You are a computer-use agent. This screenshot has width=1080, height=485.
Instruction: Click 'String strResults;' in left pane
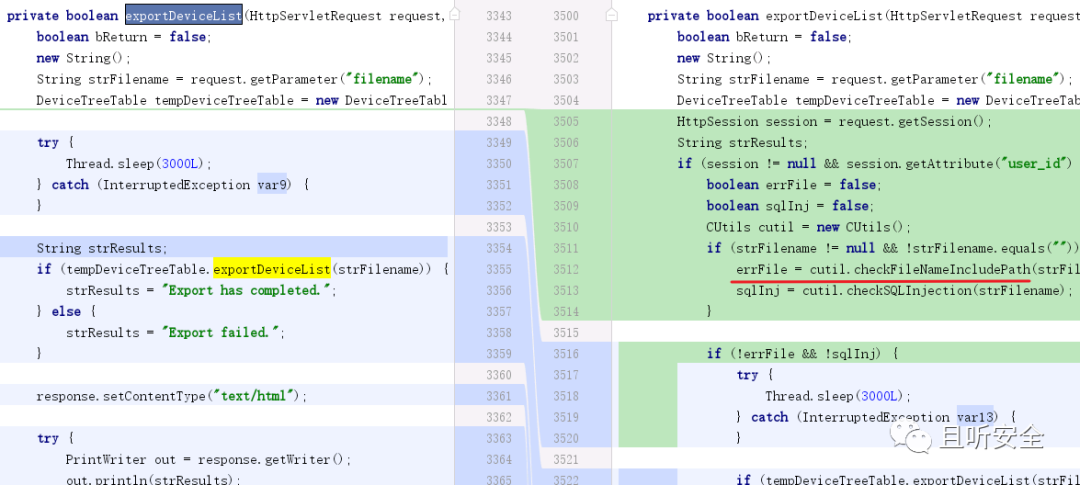pos(102,248)
